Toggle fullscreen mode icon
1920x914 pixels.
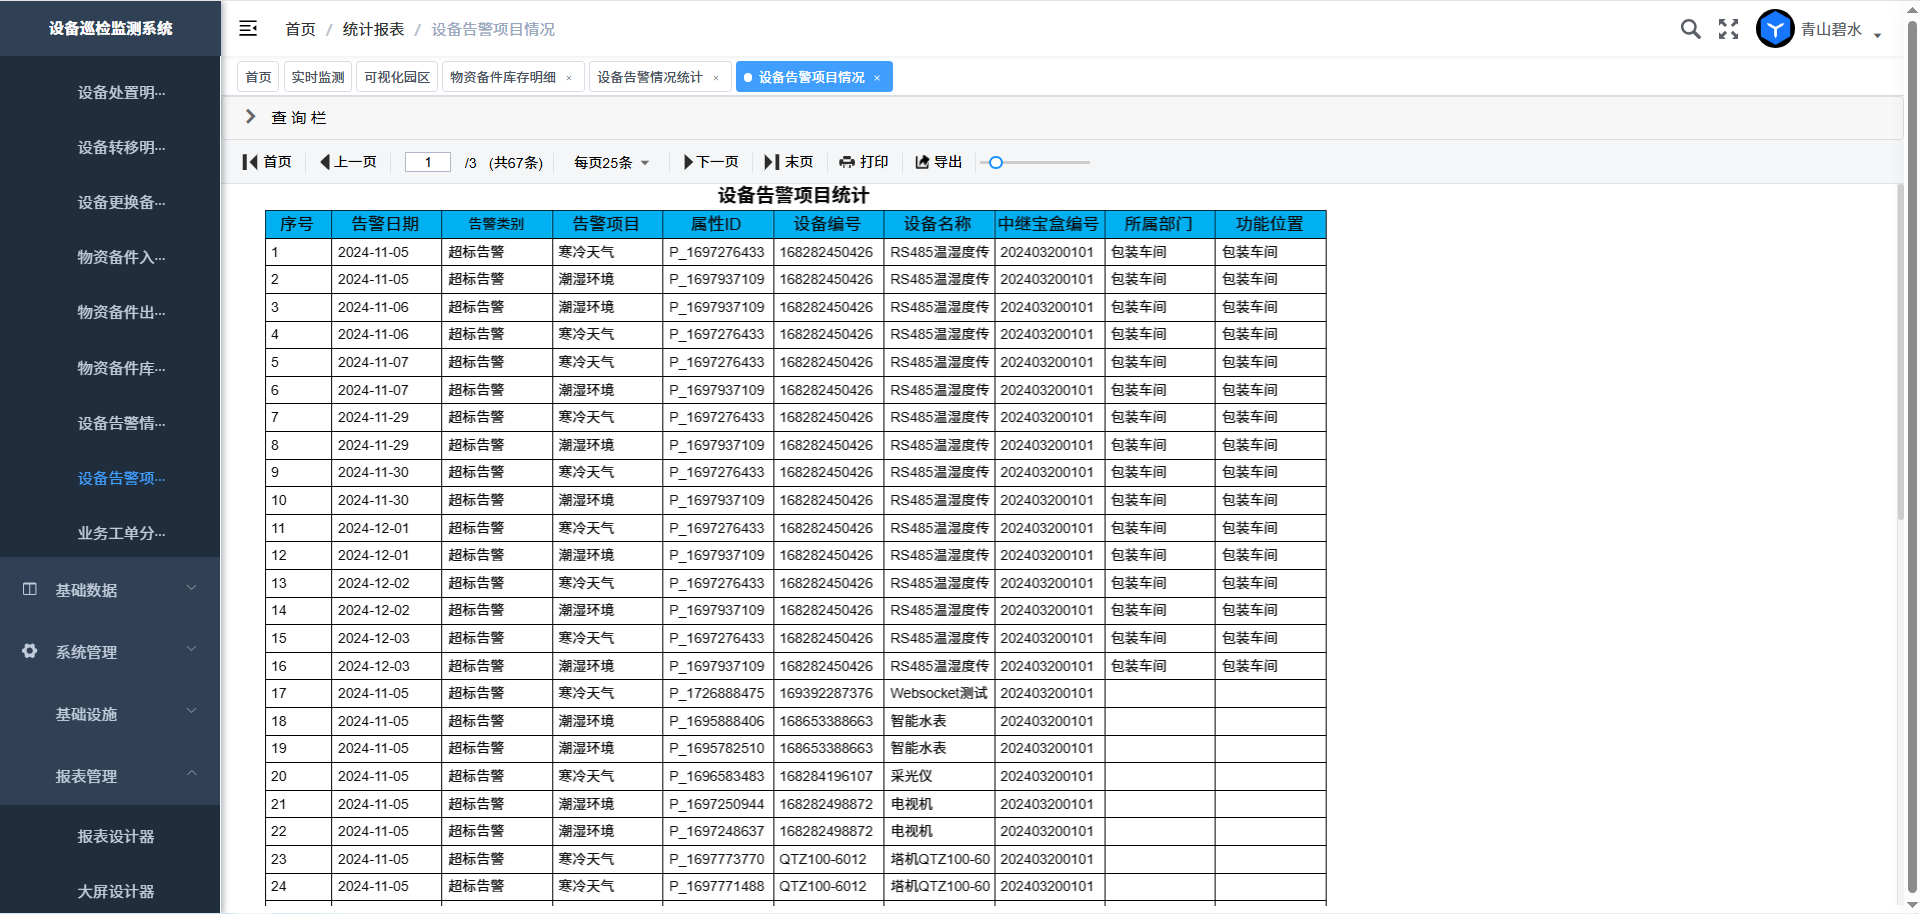point(1728,29)
